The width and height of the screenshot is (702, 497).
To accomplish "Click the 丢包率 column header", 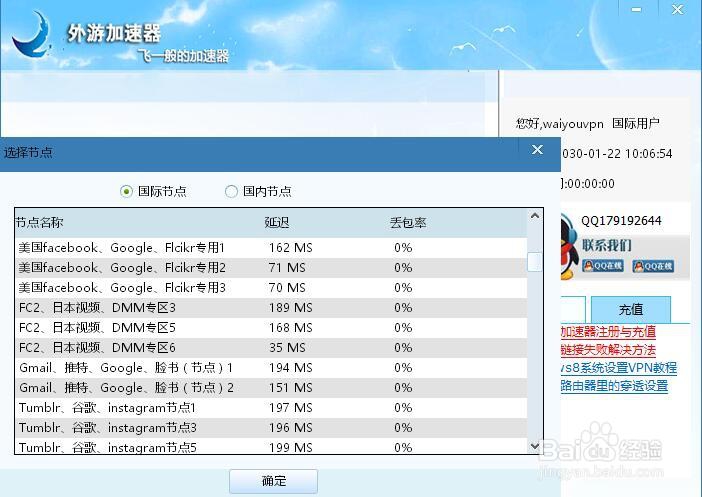I will [x=408, y=223].
